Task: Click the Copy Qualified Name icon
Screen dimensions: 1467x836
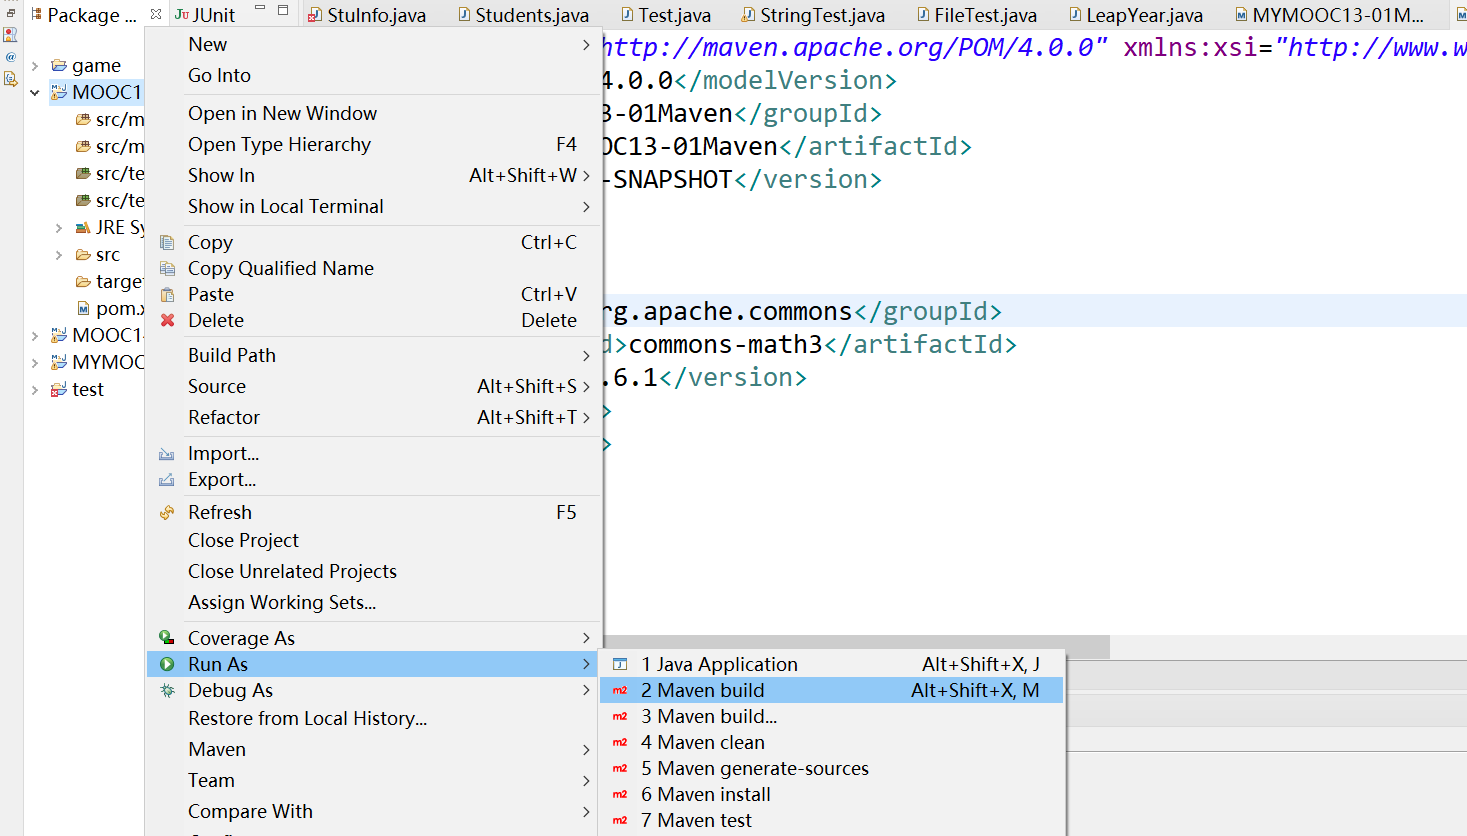Action: click(x=167, y=268)
